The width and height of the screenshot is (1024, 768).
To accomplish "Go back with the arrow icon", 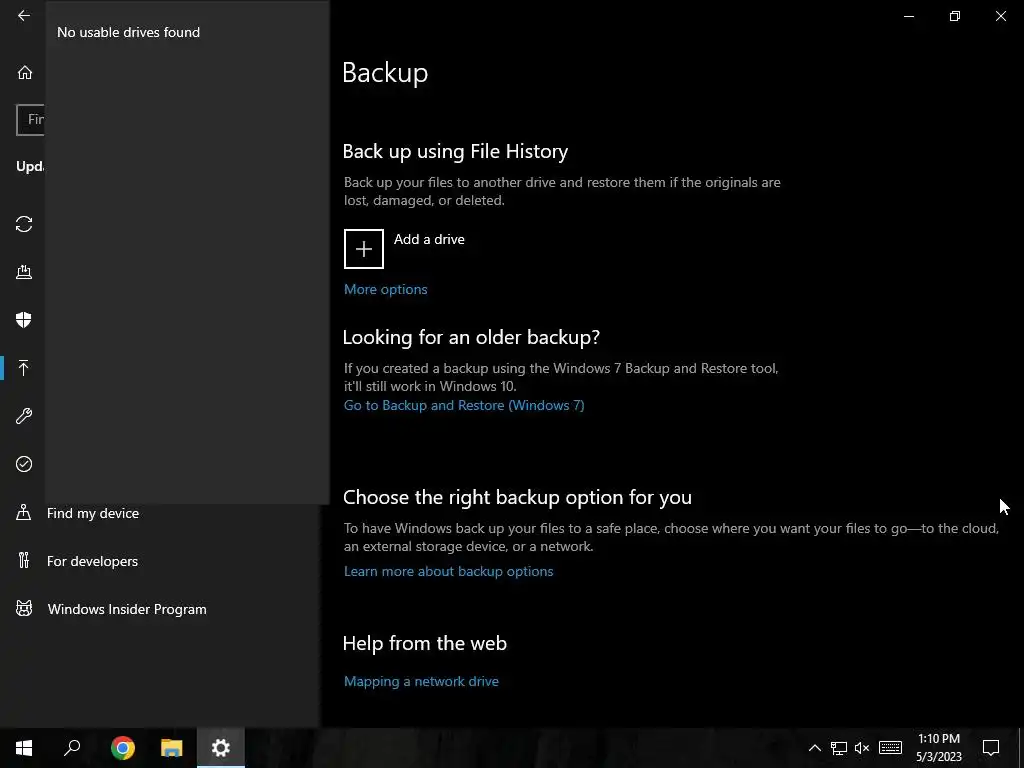I will (24, 16).
